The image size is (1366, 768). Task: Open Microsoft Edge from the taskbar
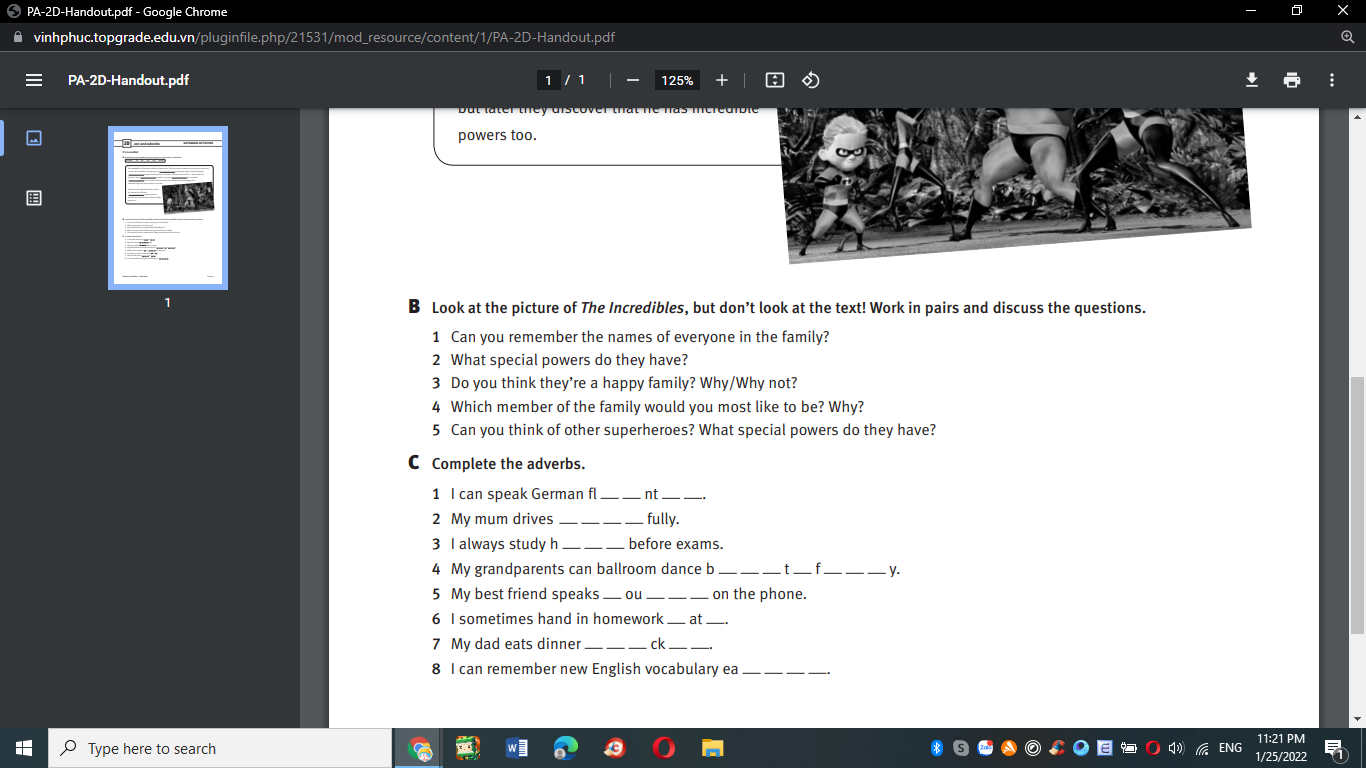click(x=566, y=748)
